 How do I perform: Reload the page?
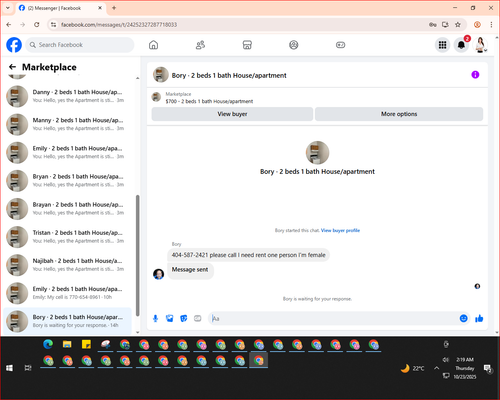pos(37,25)
